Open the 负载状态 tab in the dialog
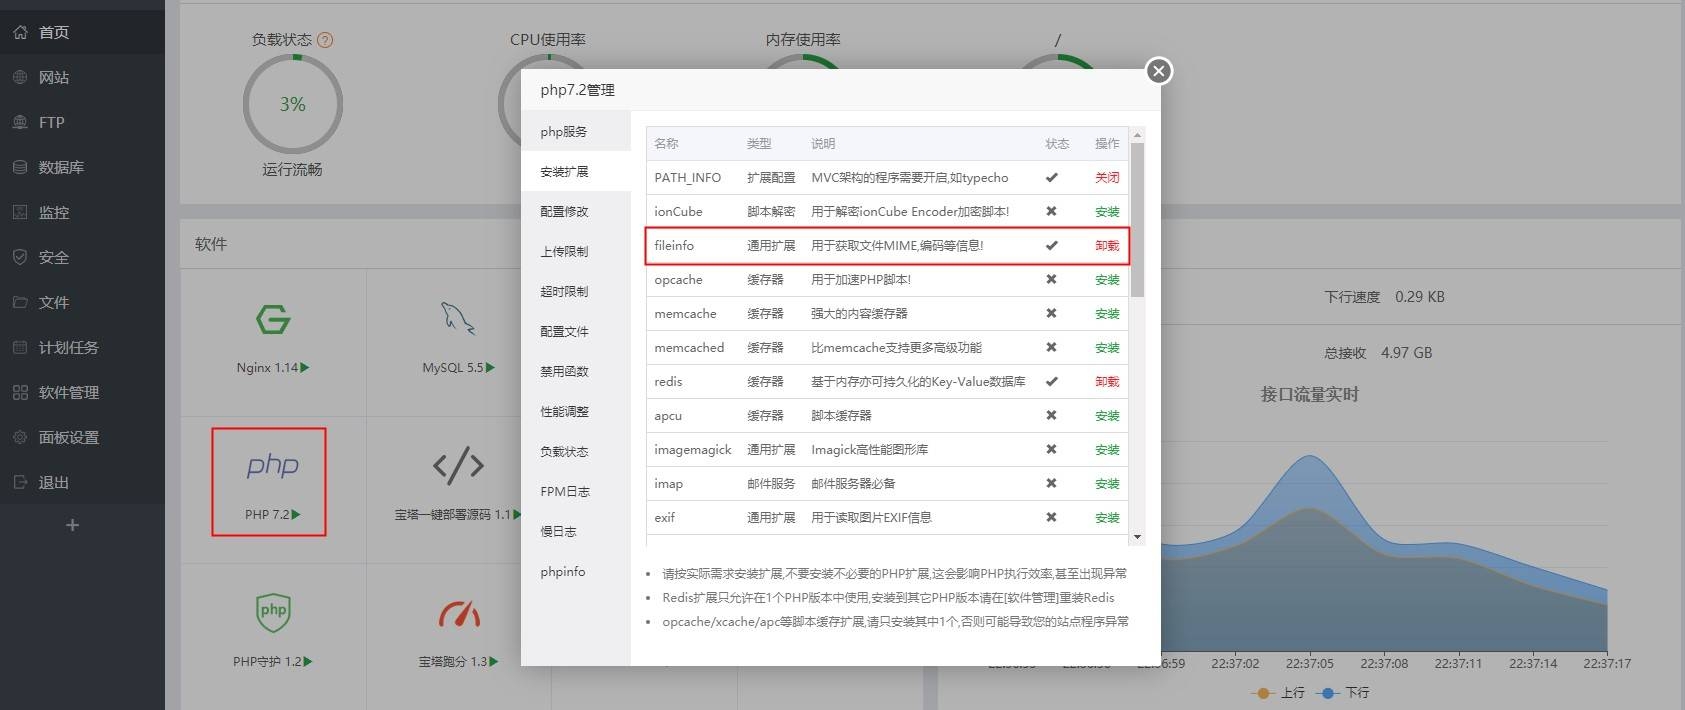The width and height of the screenshot is (1685, 710). (576, 451)
